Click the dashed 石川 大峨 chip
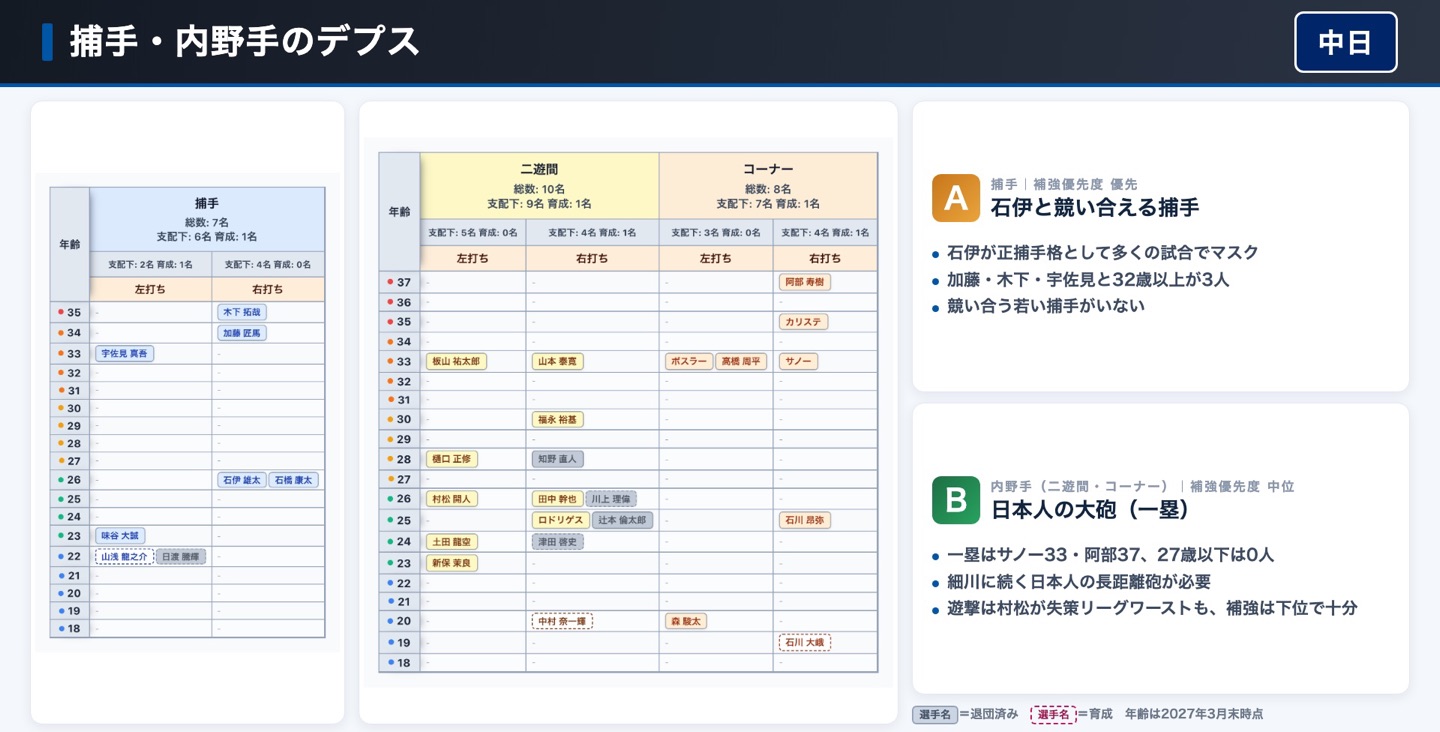The height and width of the screenshot is (732, 1440). (x=805, y=642)
